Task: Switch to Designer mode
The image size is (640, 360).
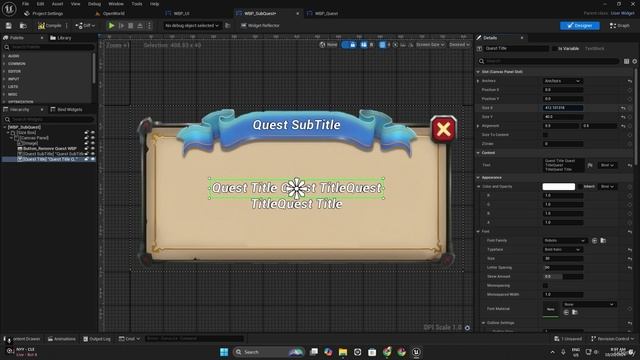Action: coord(580,26)
